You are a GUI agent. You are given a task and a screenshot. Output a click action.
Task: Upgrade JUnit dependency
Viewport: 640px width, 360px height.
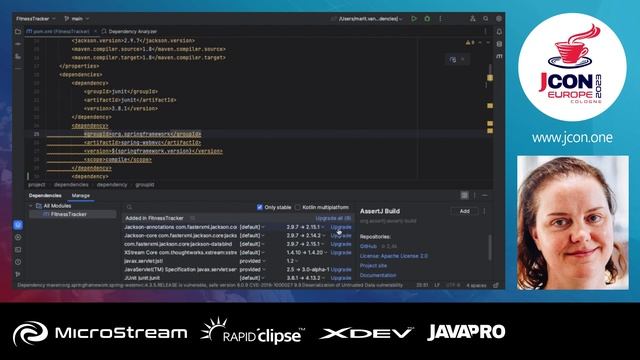point(341,278)
